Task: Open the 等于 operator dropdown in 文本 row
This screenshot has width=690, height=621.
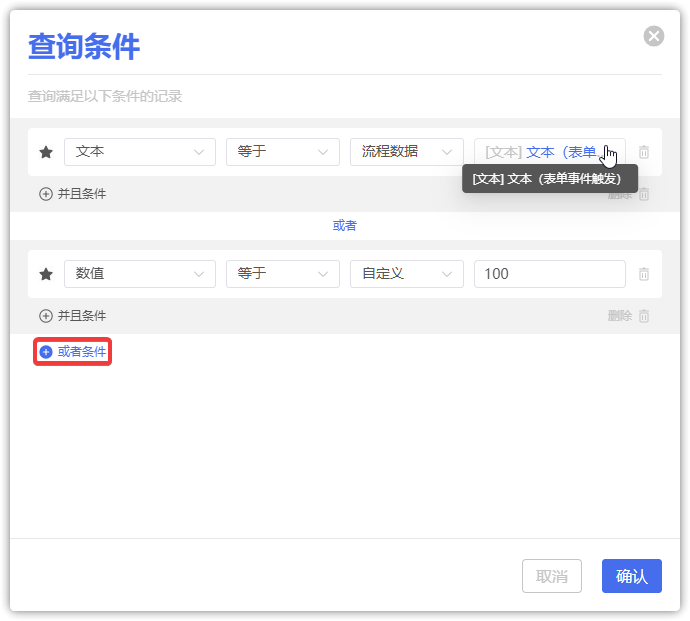Action: (x=282, y=152)
